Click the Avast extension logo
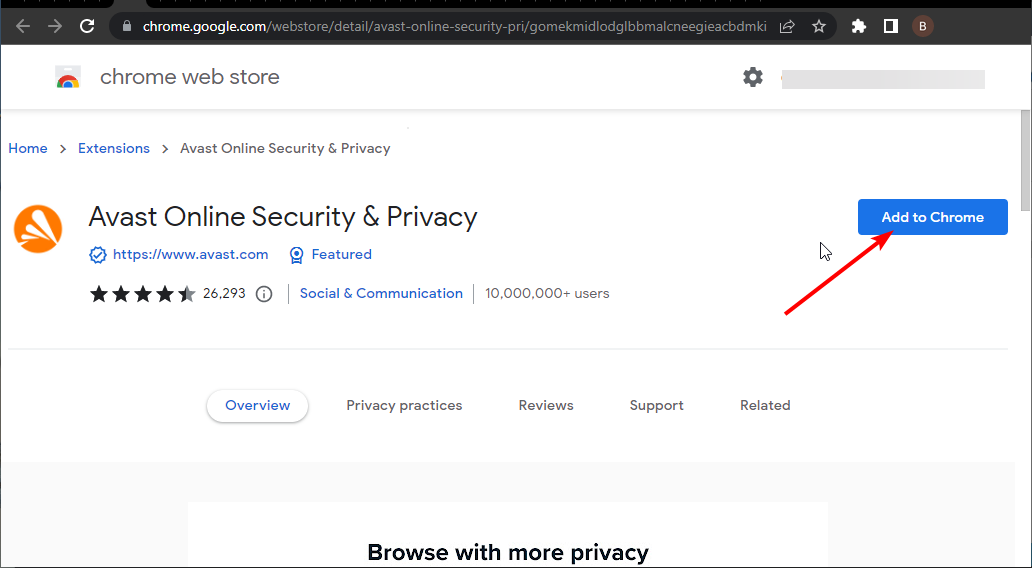 (38, 229)
